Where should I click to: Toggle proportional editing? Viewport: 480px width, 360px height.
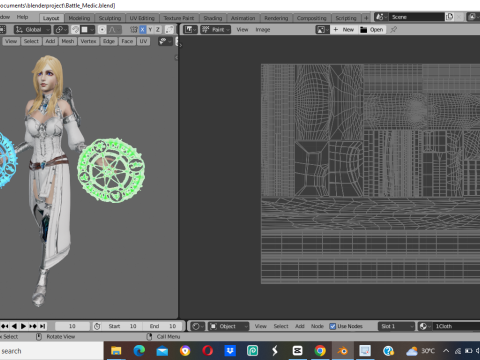(x=102, y=30)
